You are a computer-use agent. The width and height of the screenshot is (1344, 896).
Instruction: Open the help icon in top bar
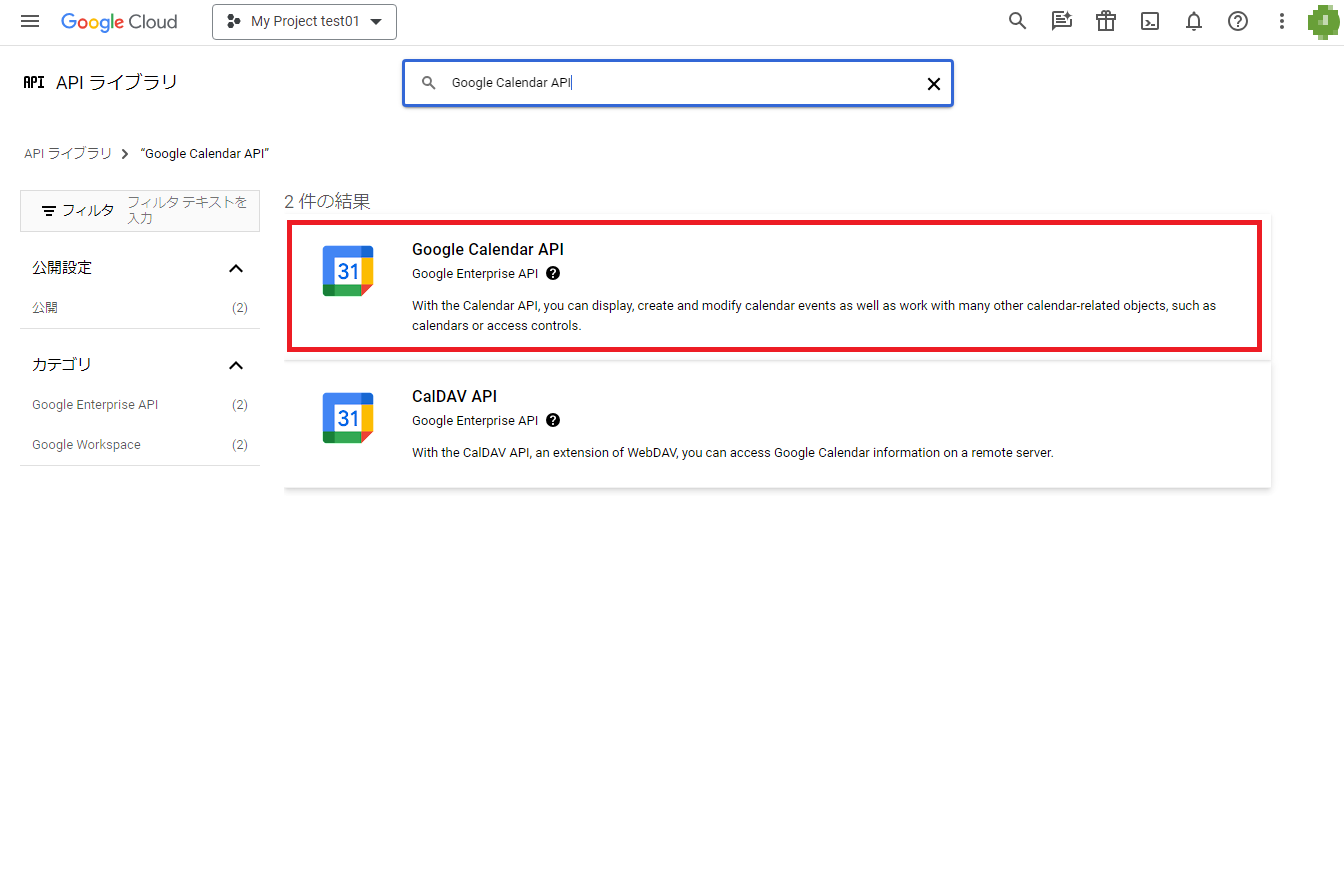[1237, 21]
